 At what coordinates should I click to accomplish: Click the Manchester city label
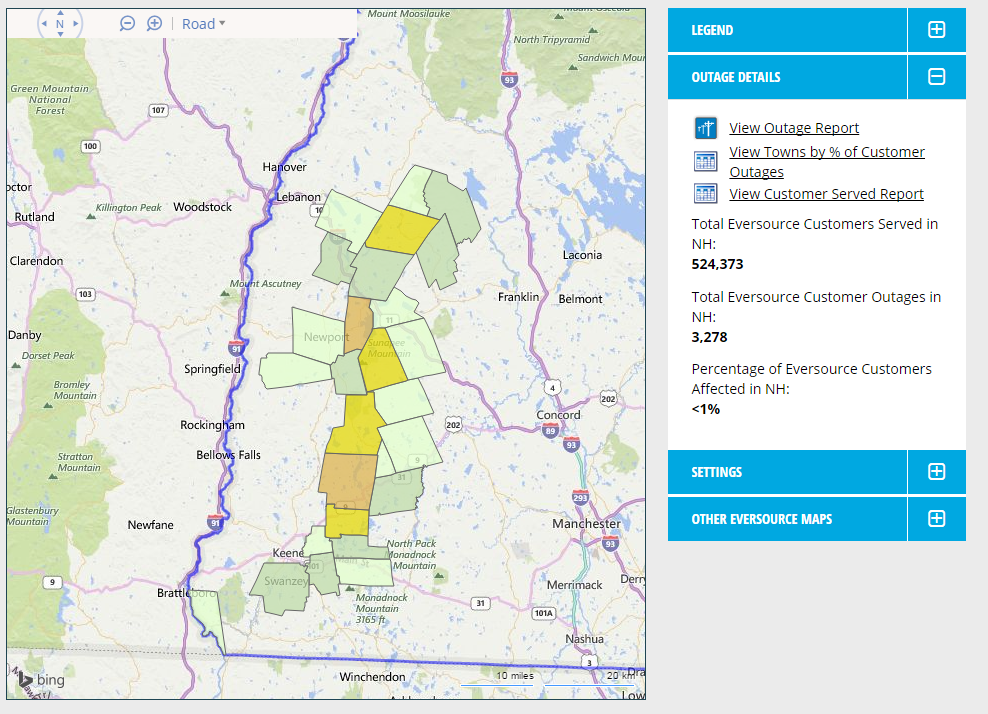[587, 524]
